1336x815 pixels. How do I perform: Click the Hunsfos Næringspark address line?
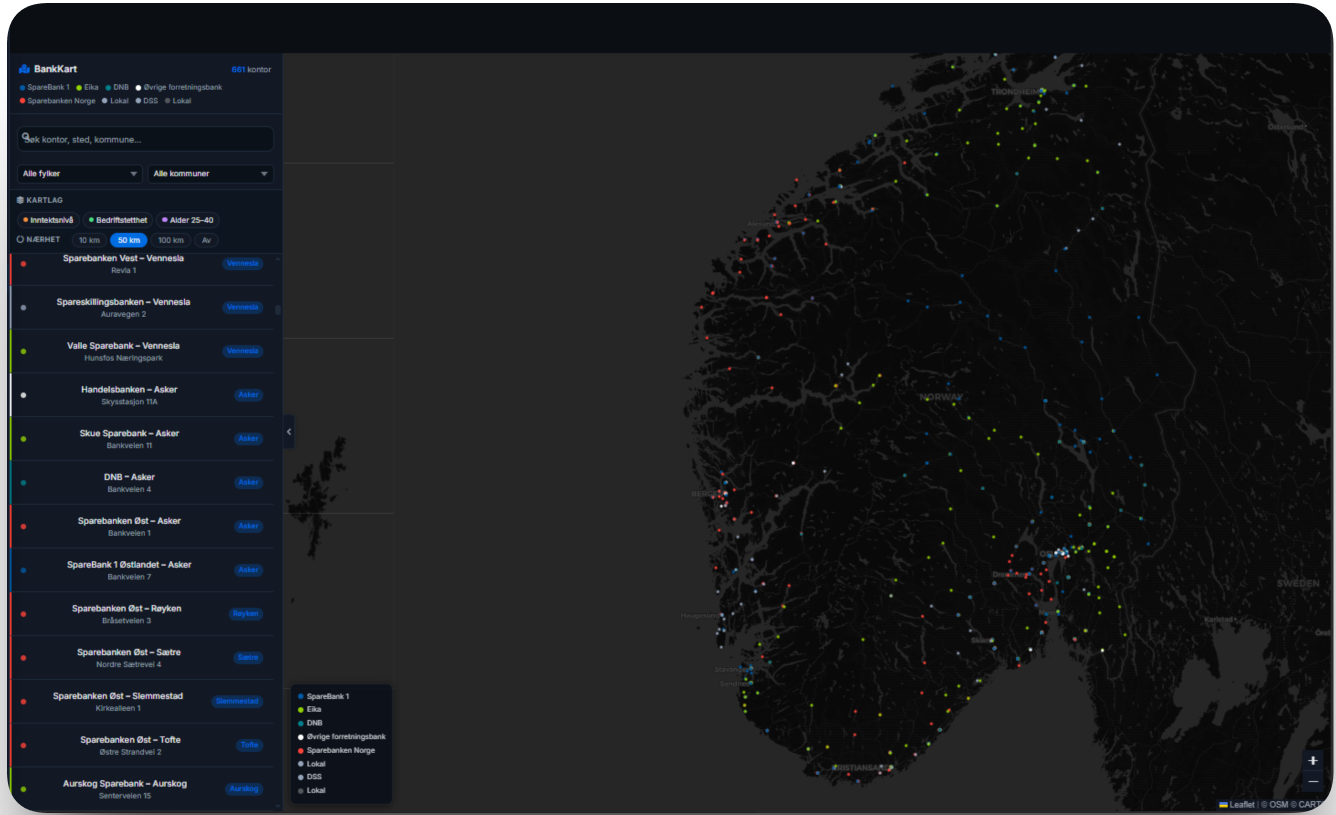(x=123, y=358)
